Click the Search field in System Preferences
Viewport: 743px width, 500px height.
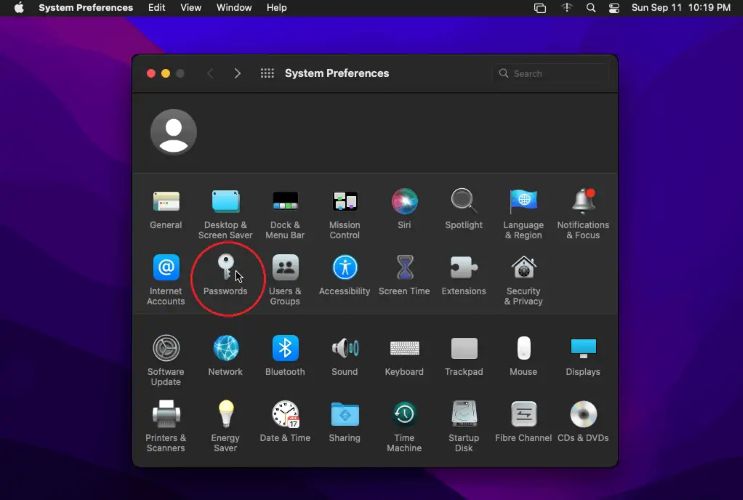(x=550, y=73)
